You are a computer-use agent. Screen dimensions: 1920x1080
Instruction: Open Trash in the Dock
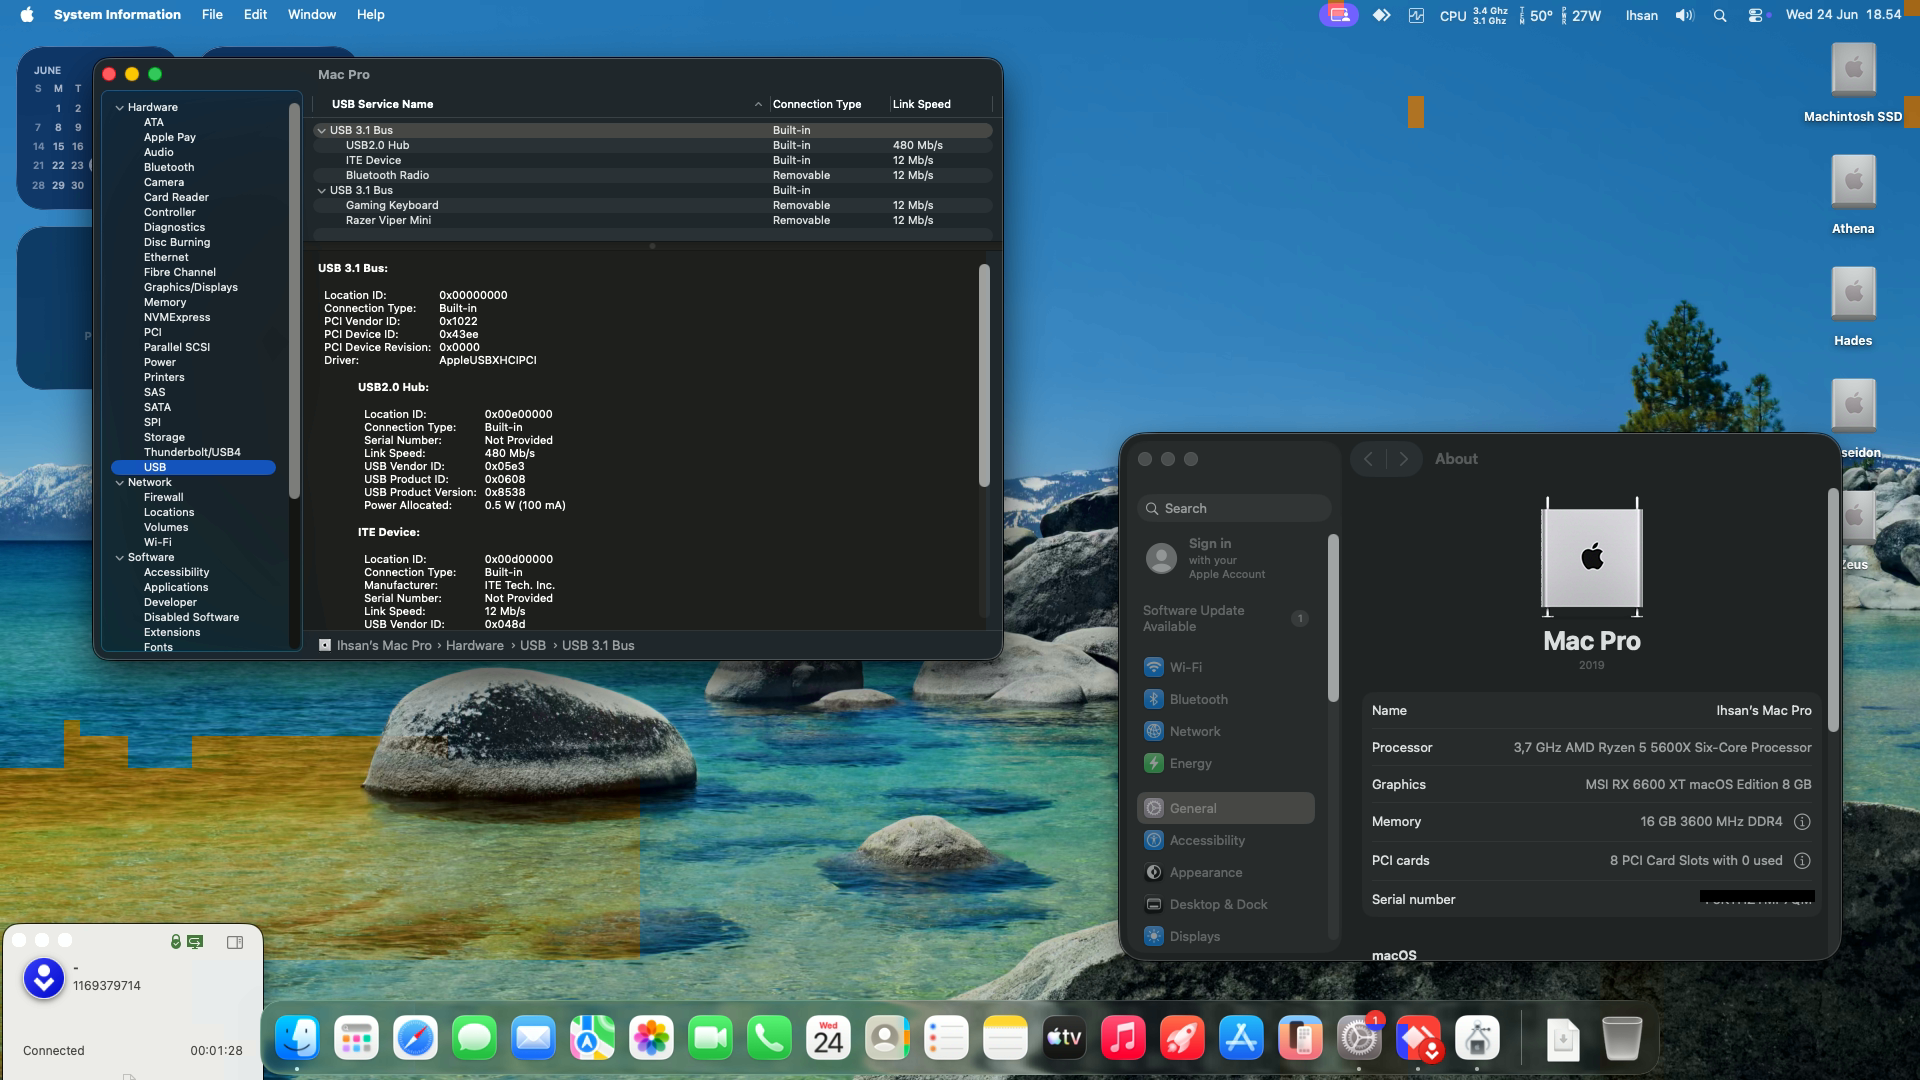(x=1621, y=1039)
